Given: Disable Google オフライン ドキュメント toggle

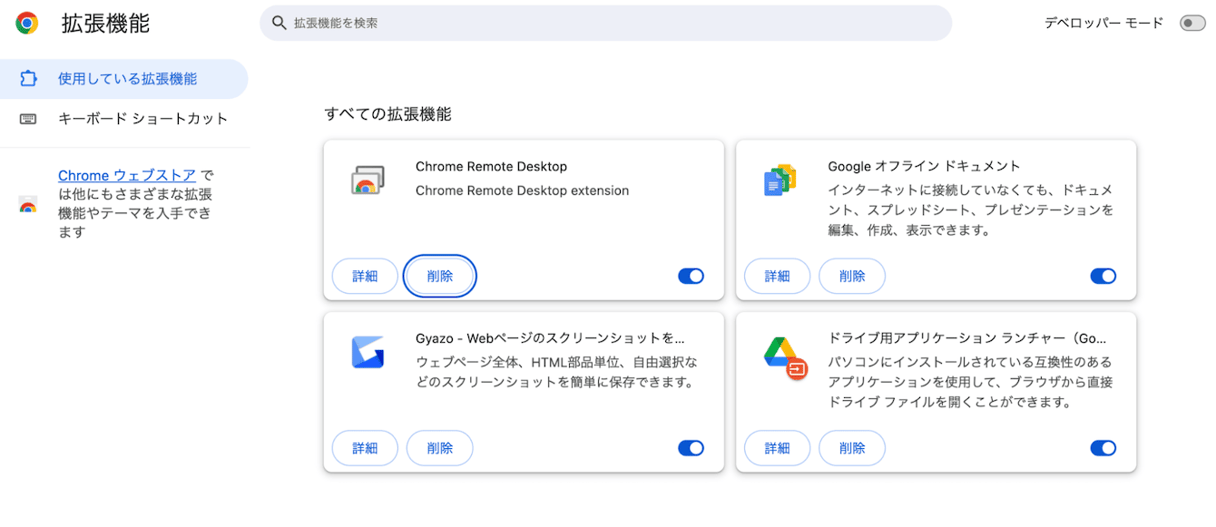Looking at the screenshot, I should click(x=1103, y=276).
